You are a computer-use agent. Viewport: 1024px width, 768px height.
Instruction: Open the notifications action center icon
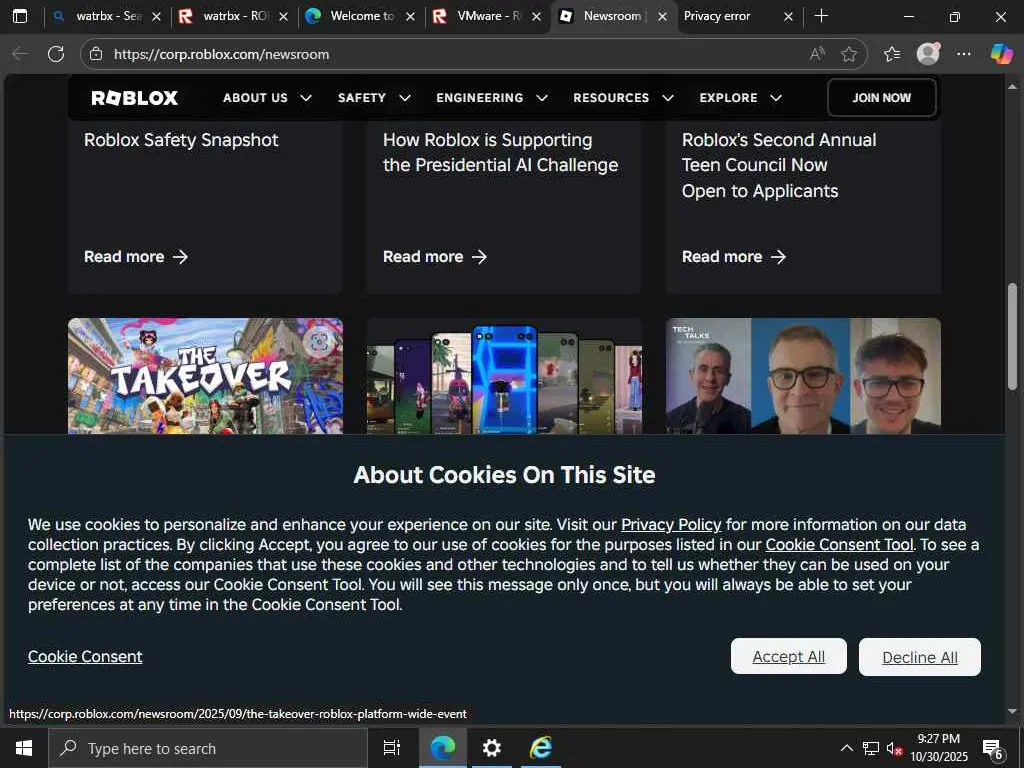click(x=993, y=749)
